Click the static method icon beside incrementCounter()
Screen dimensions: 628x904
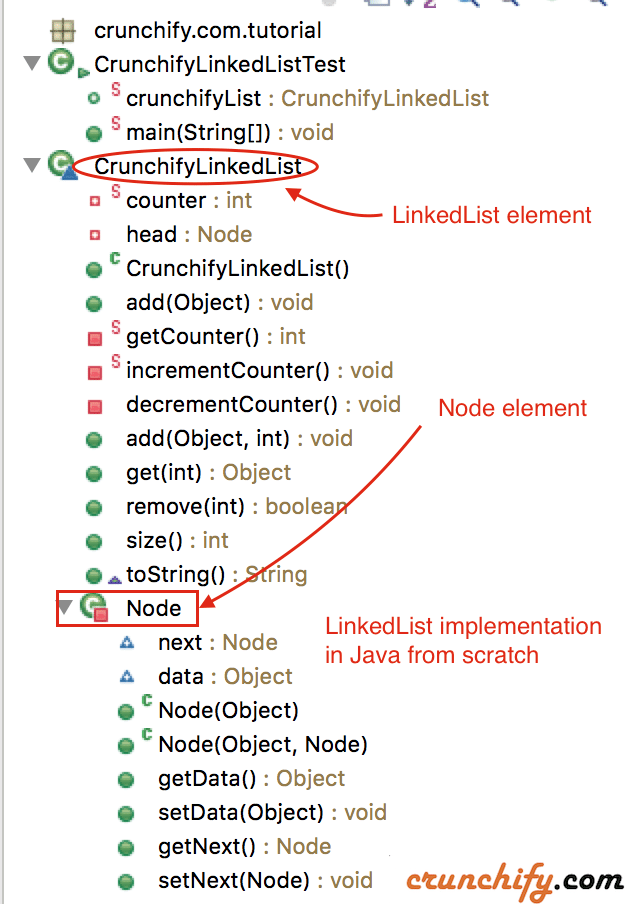click(97, 371)
